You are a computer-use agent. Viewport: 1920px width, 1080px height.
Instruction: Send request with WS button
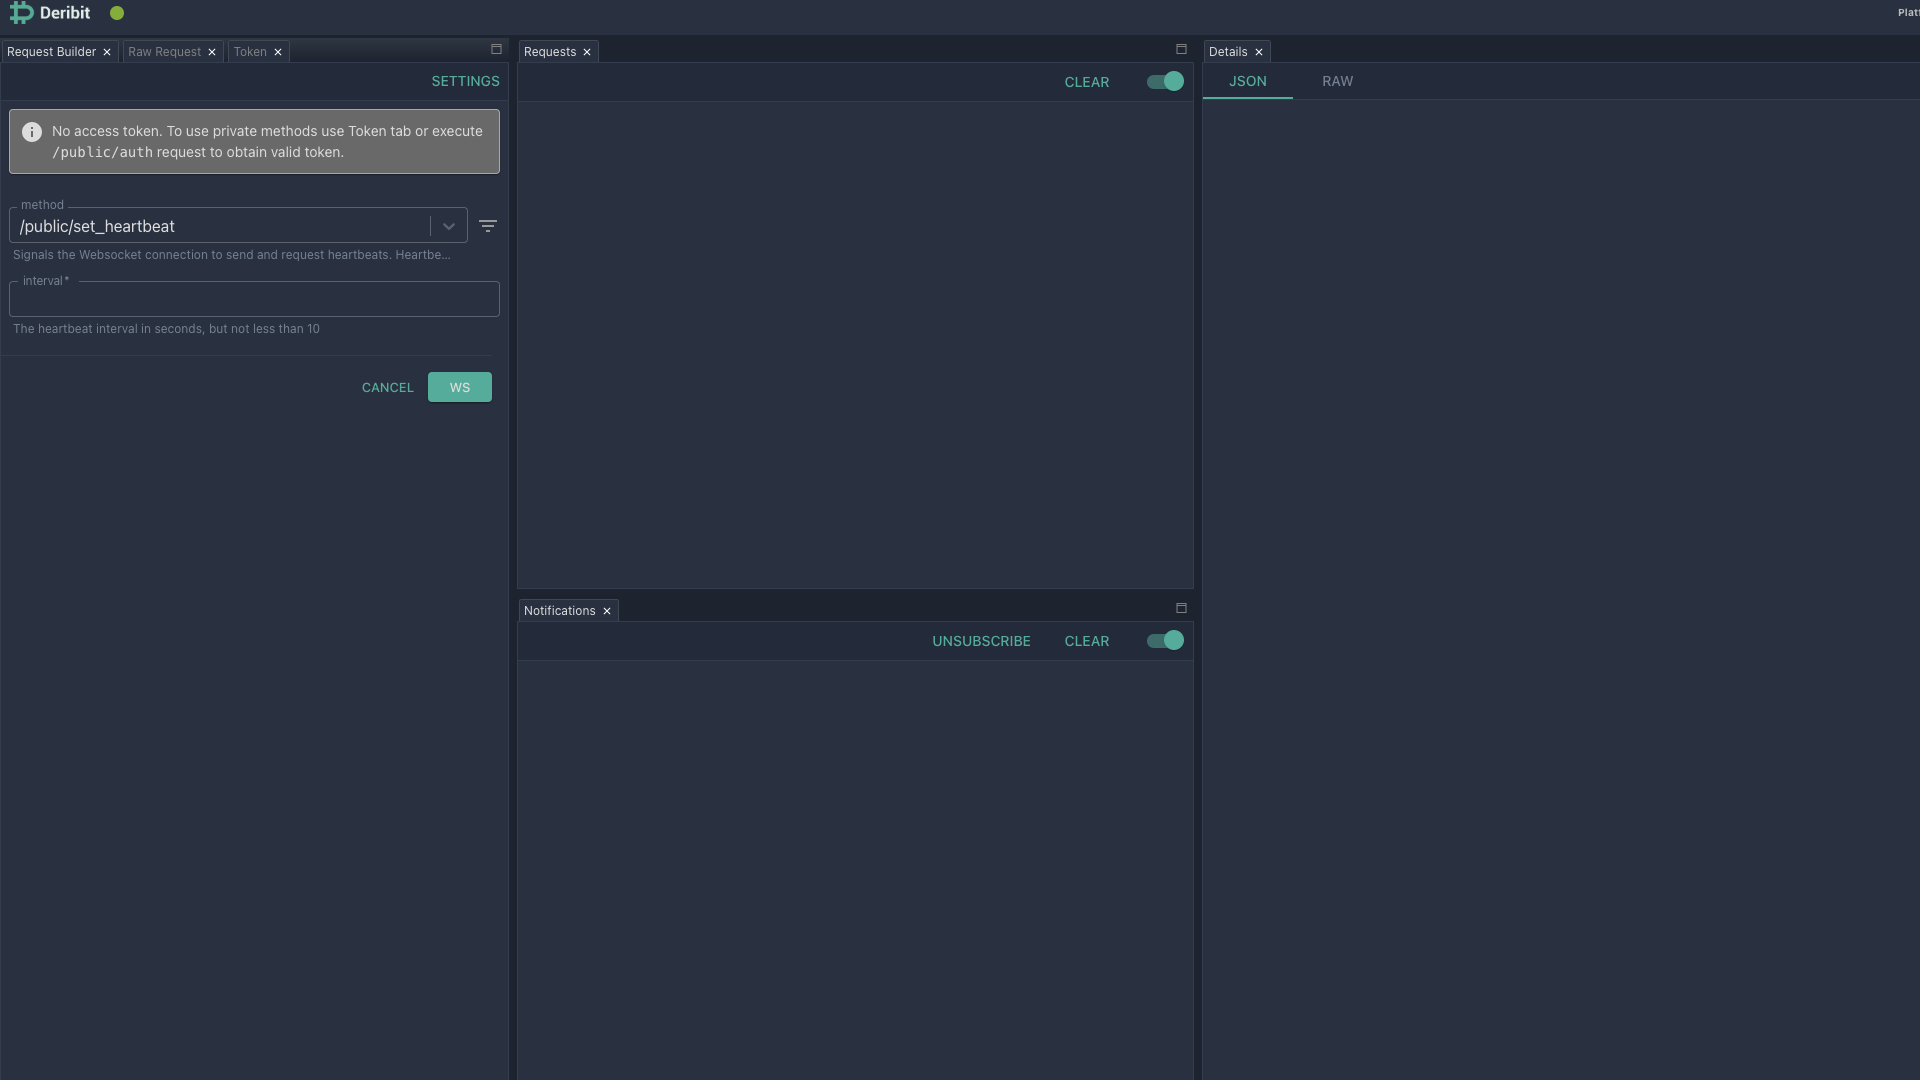tap(459, 388)
